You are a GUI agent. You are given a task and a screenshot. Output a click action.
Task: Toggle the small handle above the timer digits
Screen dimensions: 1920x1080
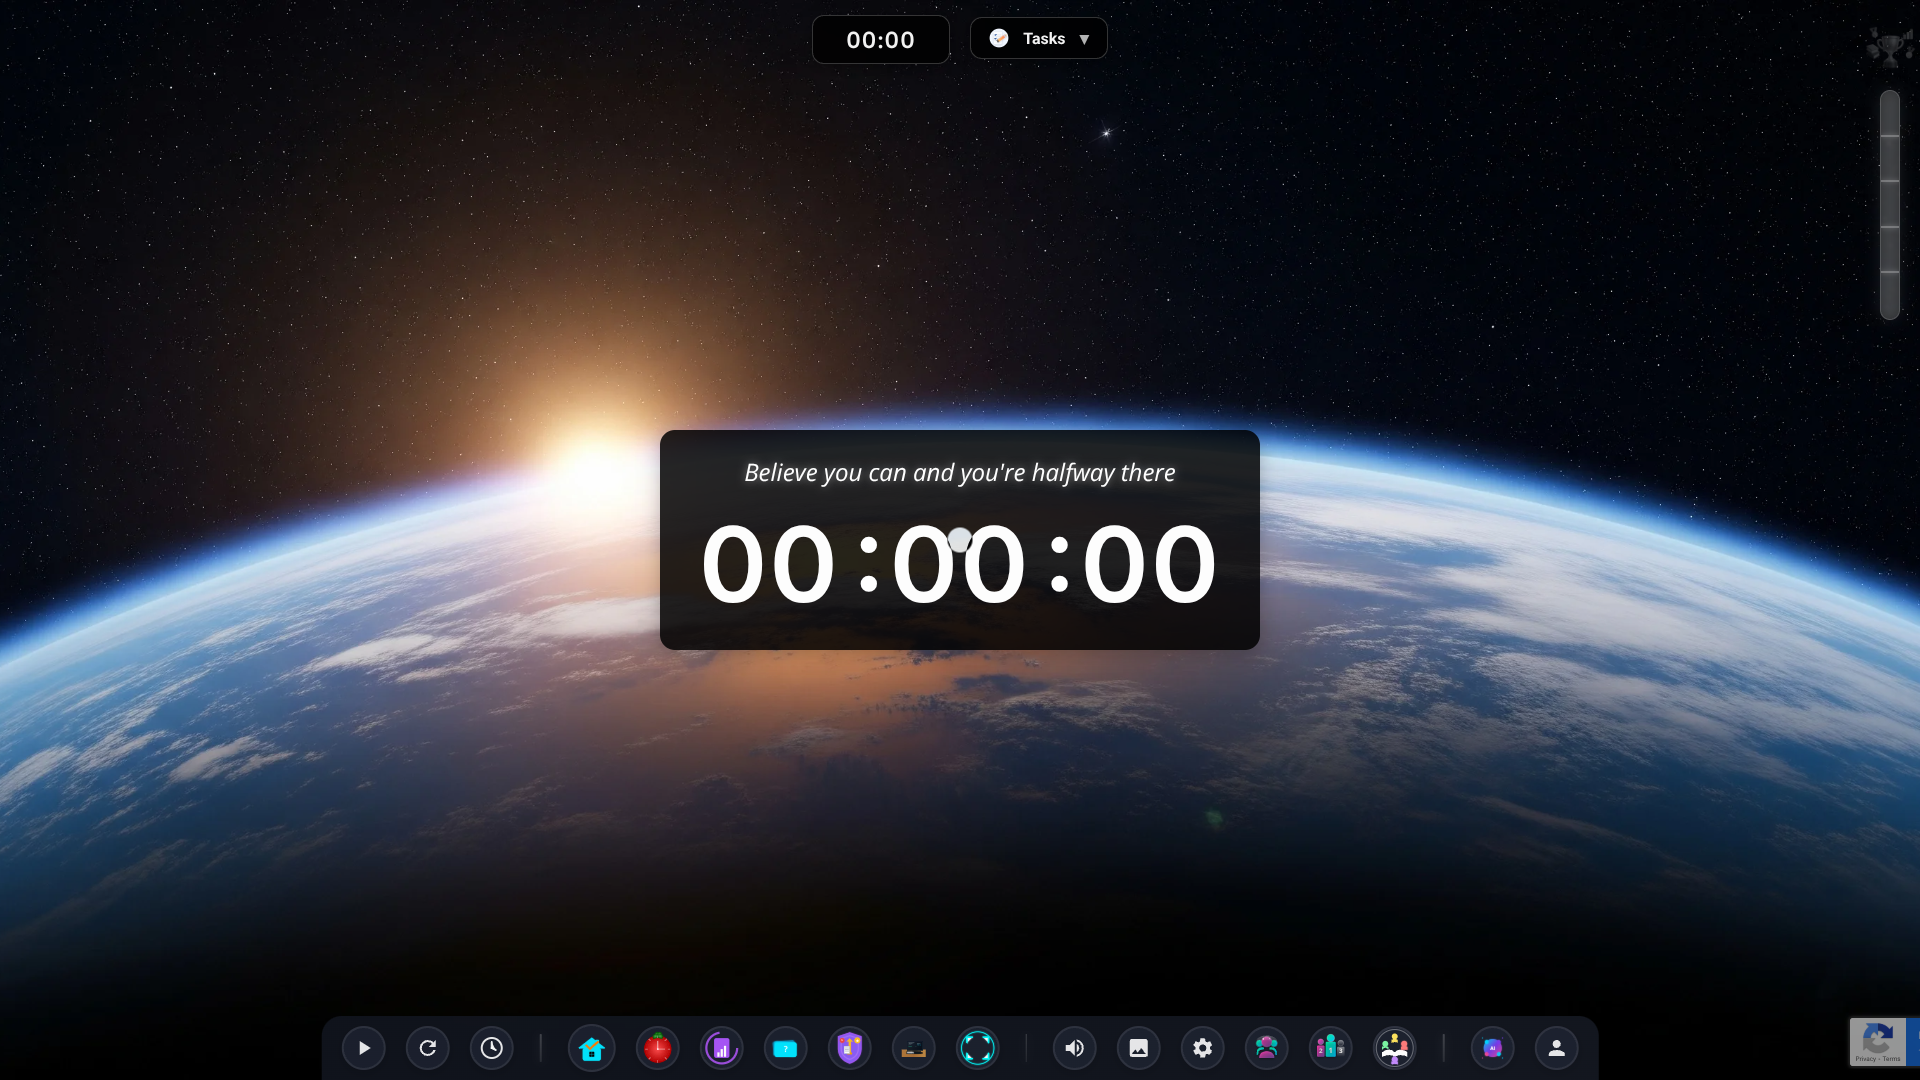(959, 539)
